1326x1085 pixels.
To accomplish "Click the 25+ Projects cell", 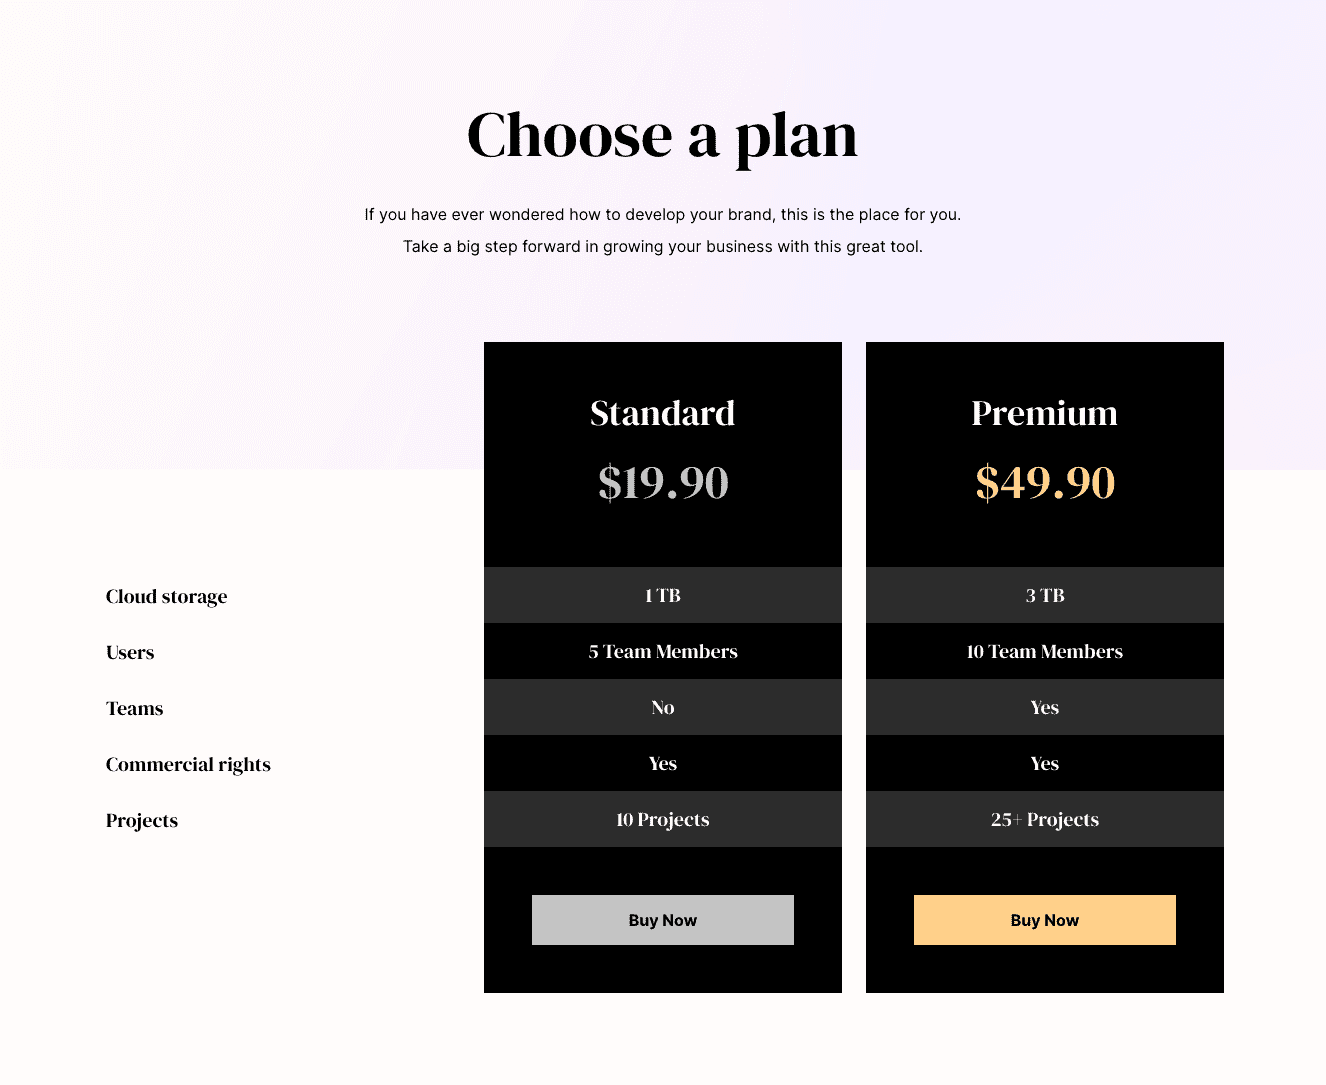I will click(1045, 819).
